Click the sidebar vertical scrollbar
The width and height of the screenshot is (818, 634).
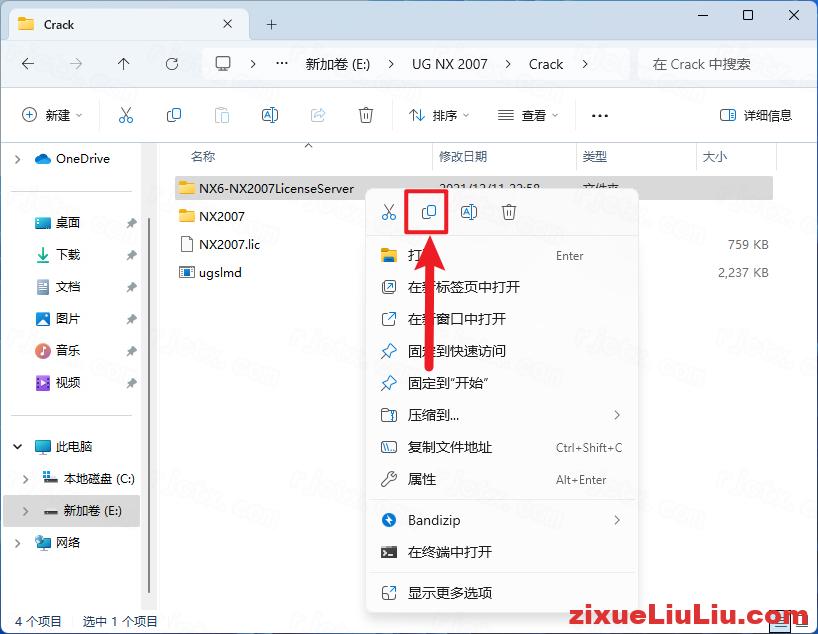149,405
